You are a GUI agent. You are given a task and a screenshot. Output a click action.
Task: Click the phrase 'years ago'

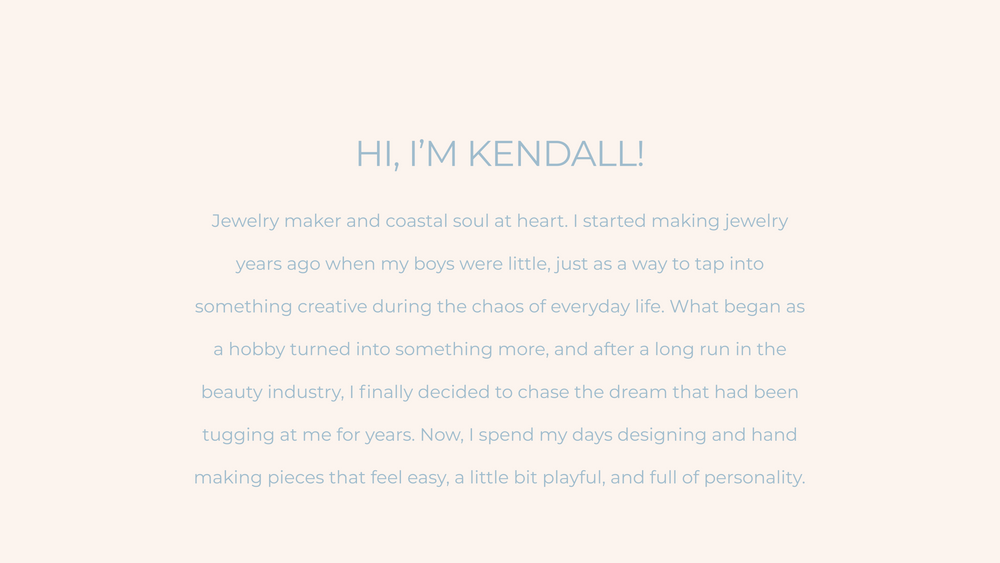click(278, 264)
